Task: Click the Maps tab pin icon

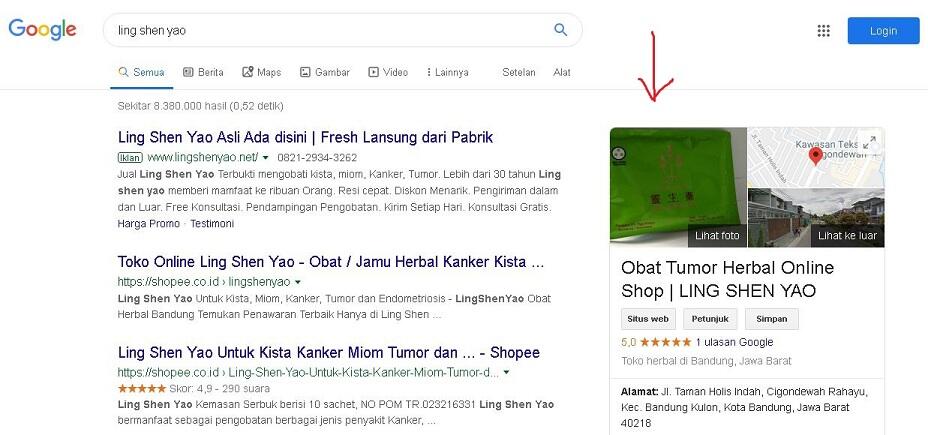Action: click(247, 72)
